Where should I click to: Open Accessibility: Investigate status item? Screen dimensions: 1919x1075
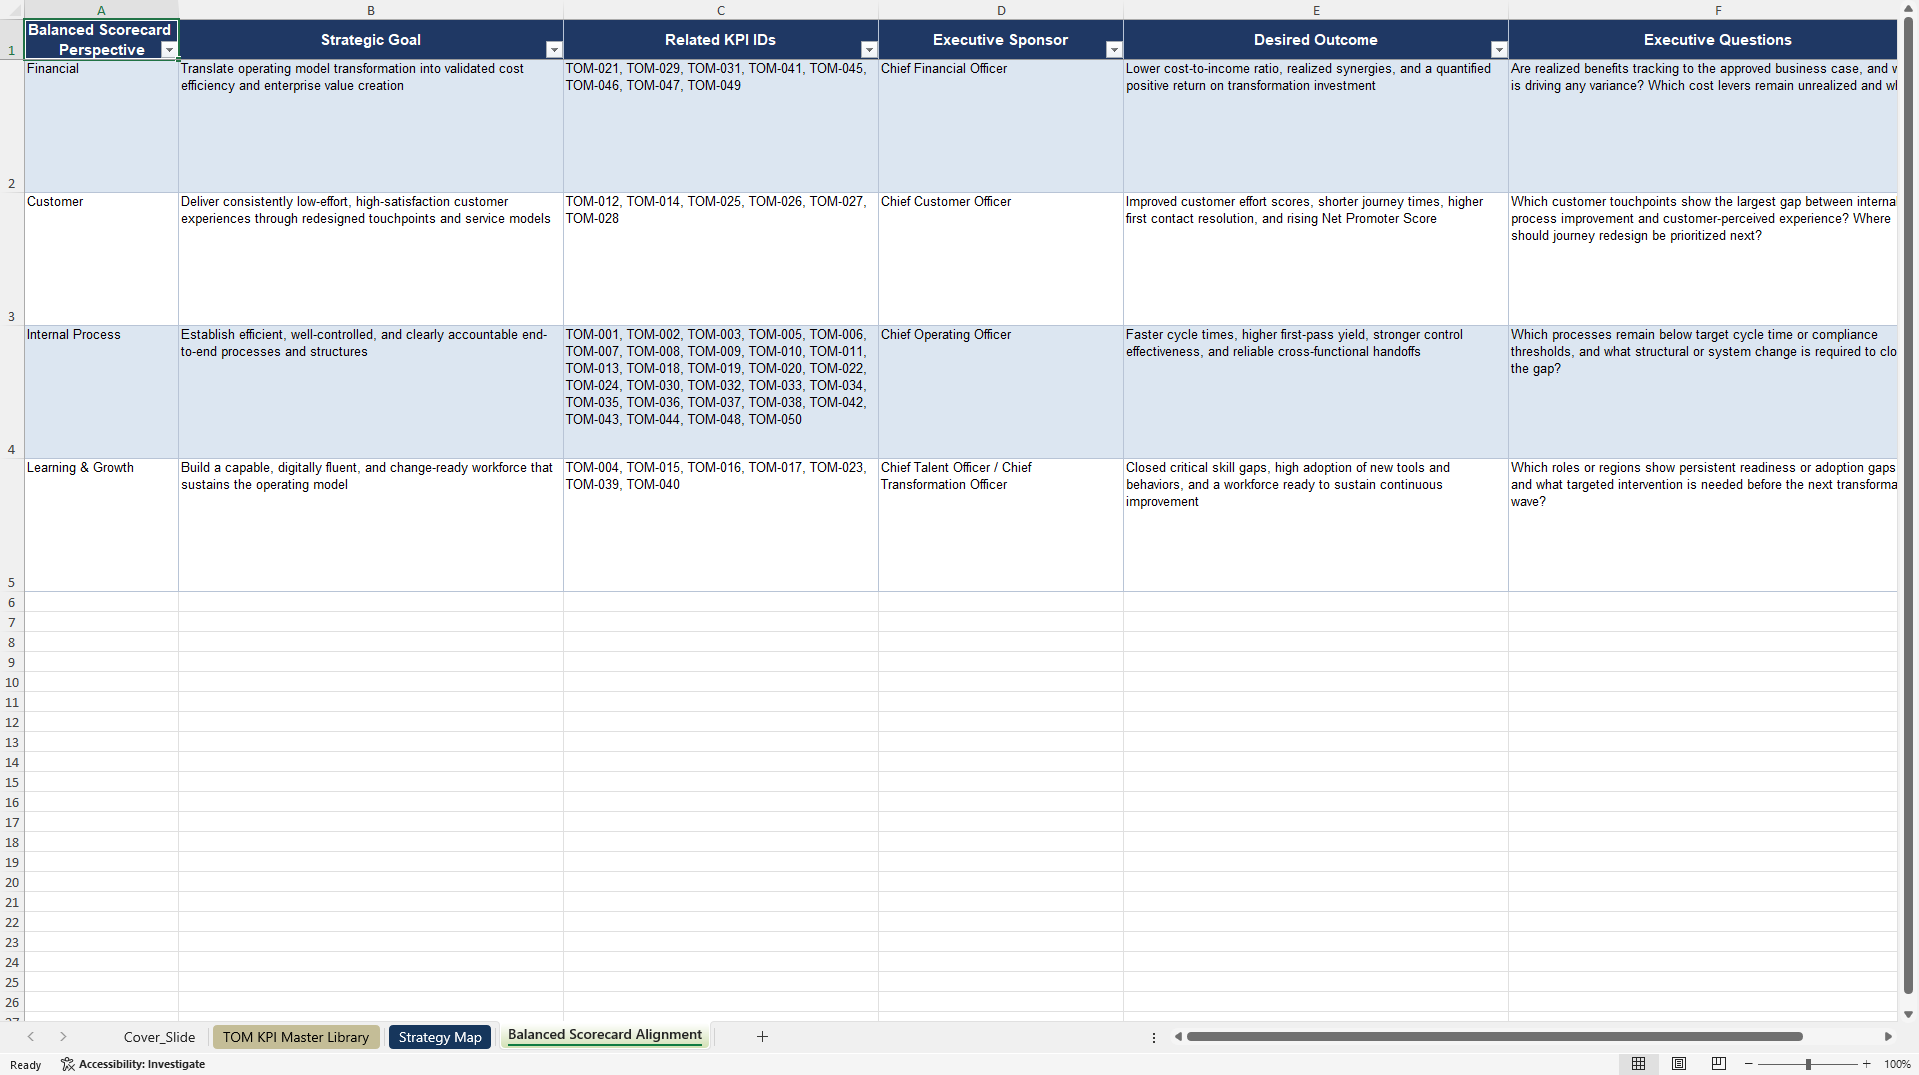pyautogui.click(x=133, y=1064)
